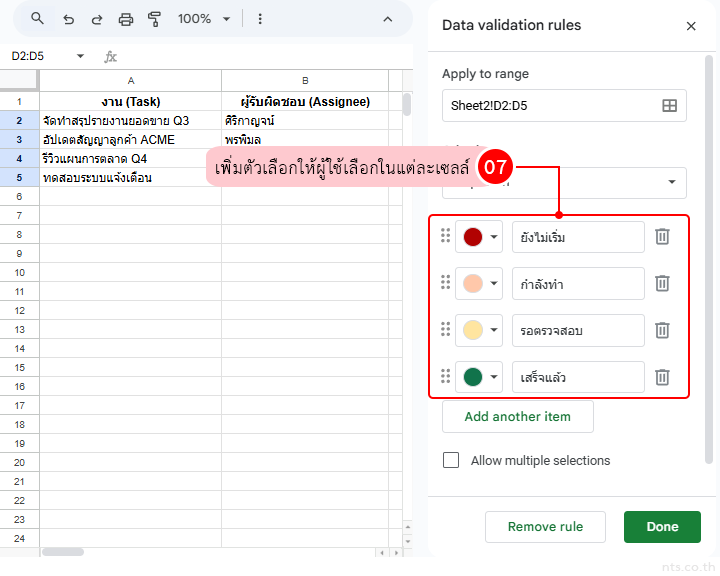
Task: Click the select data range grid icon
Action: (x=669, y=105)
